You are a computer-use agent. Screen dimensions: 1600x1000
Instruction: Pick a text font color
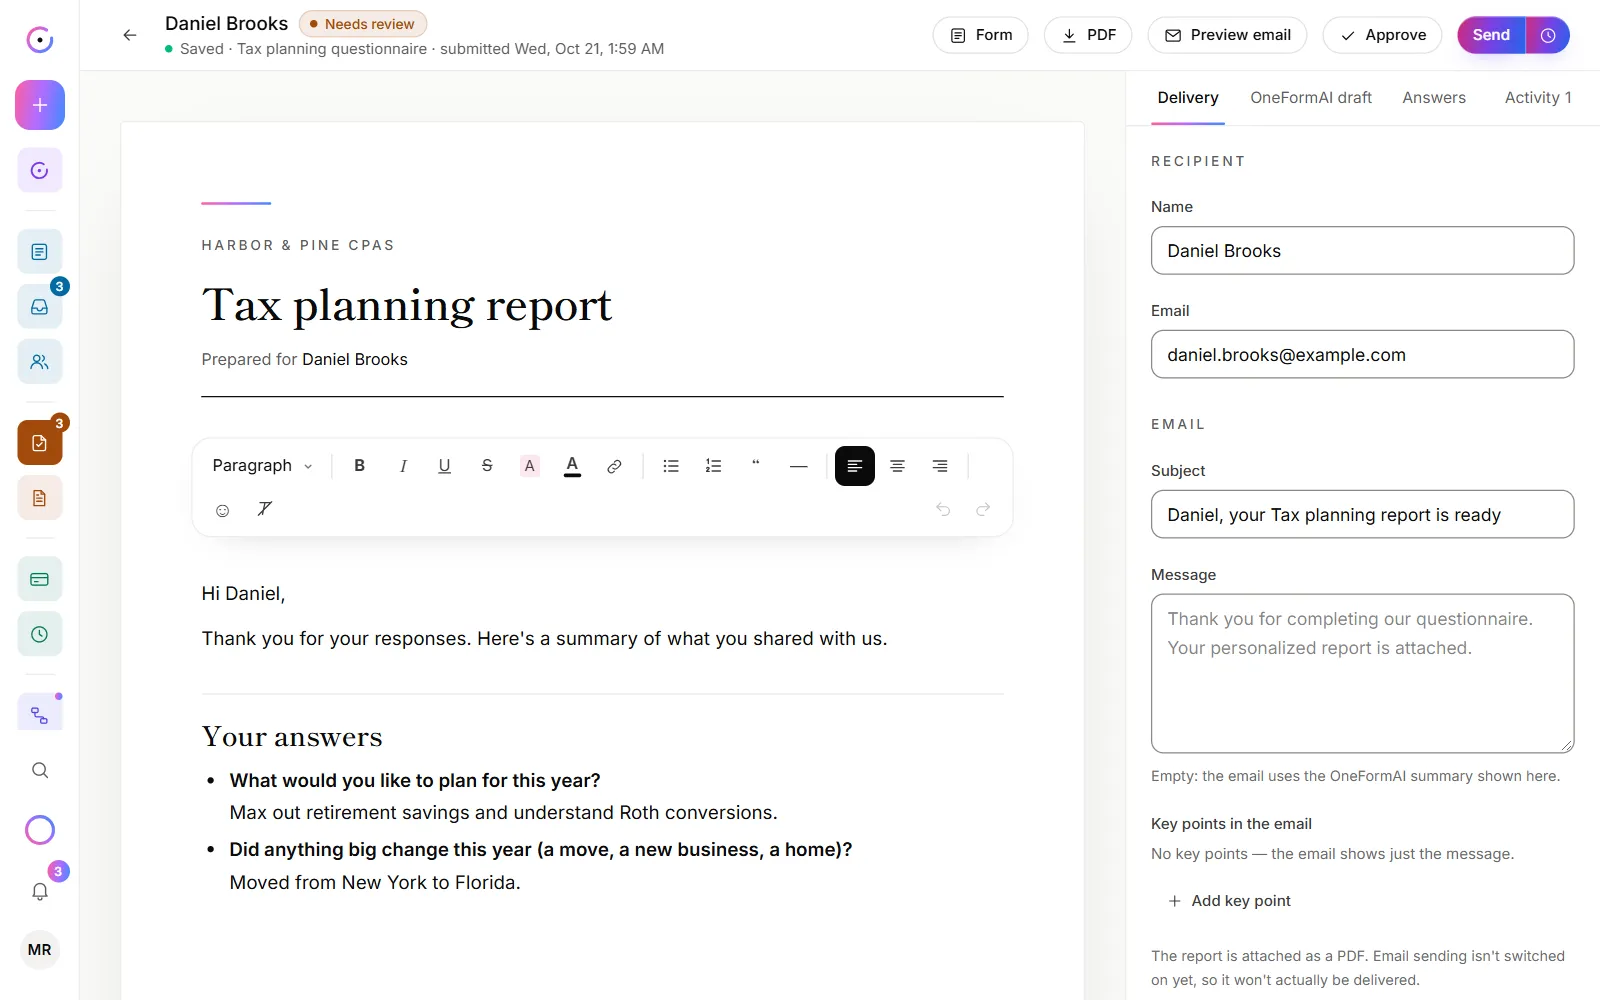click(572, 466)
